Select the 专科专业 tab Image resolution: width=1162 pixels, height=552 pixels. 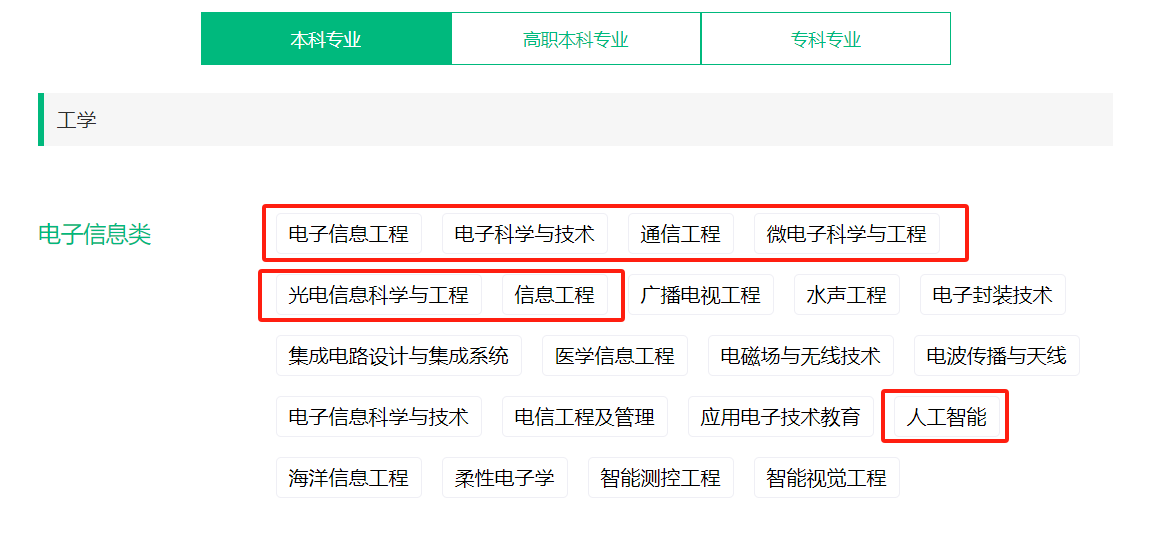[x=825, y=39]
